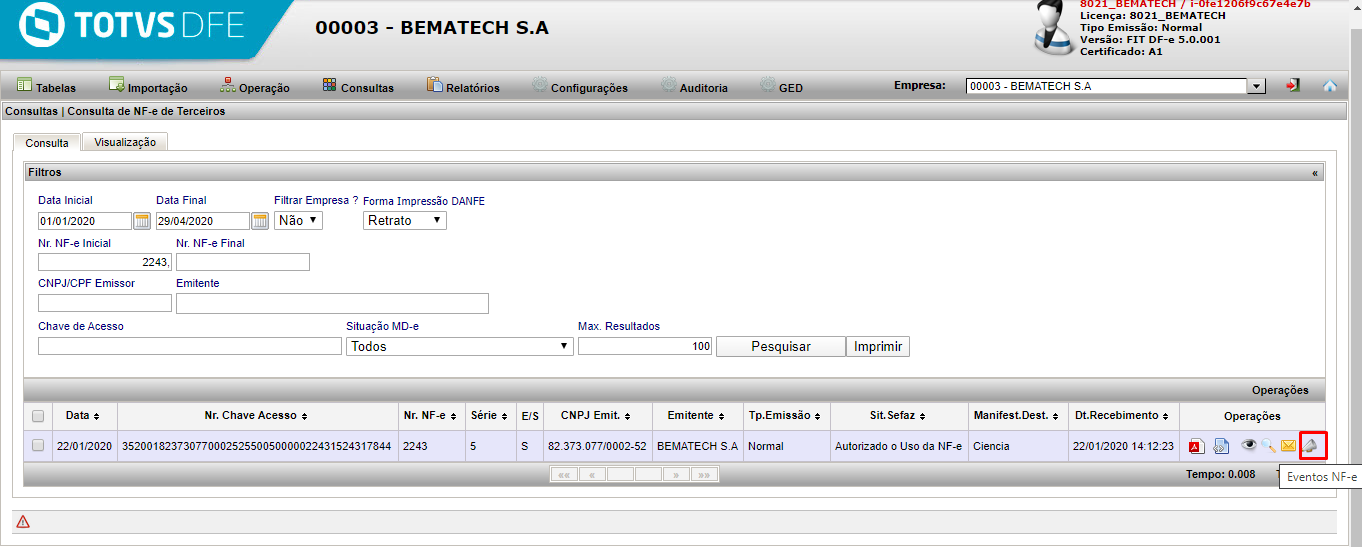Click the eye view icon in row 2243
1362x547 pixels.
1249,445
